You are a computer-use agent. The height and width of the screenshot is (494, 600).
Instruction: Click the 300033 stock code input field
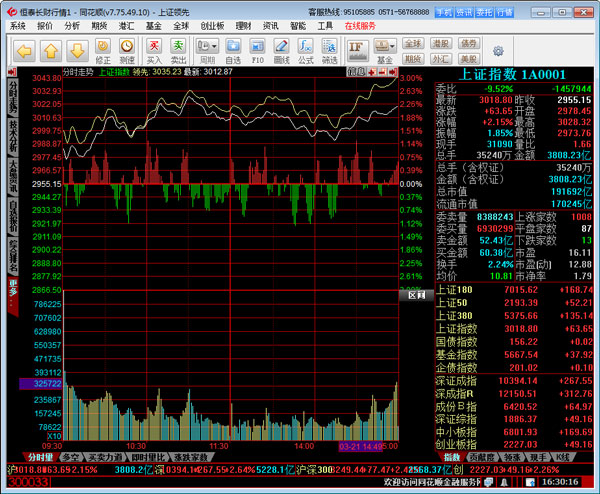click(x=29, y=482)
